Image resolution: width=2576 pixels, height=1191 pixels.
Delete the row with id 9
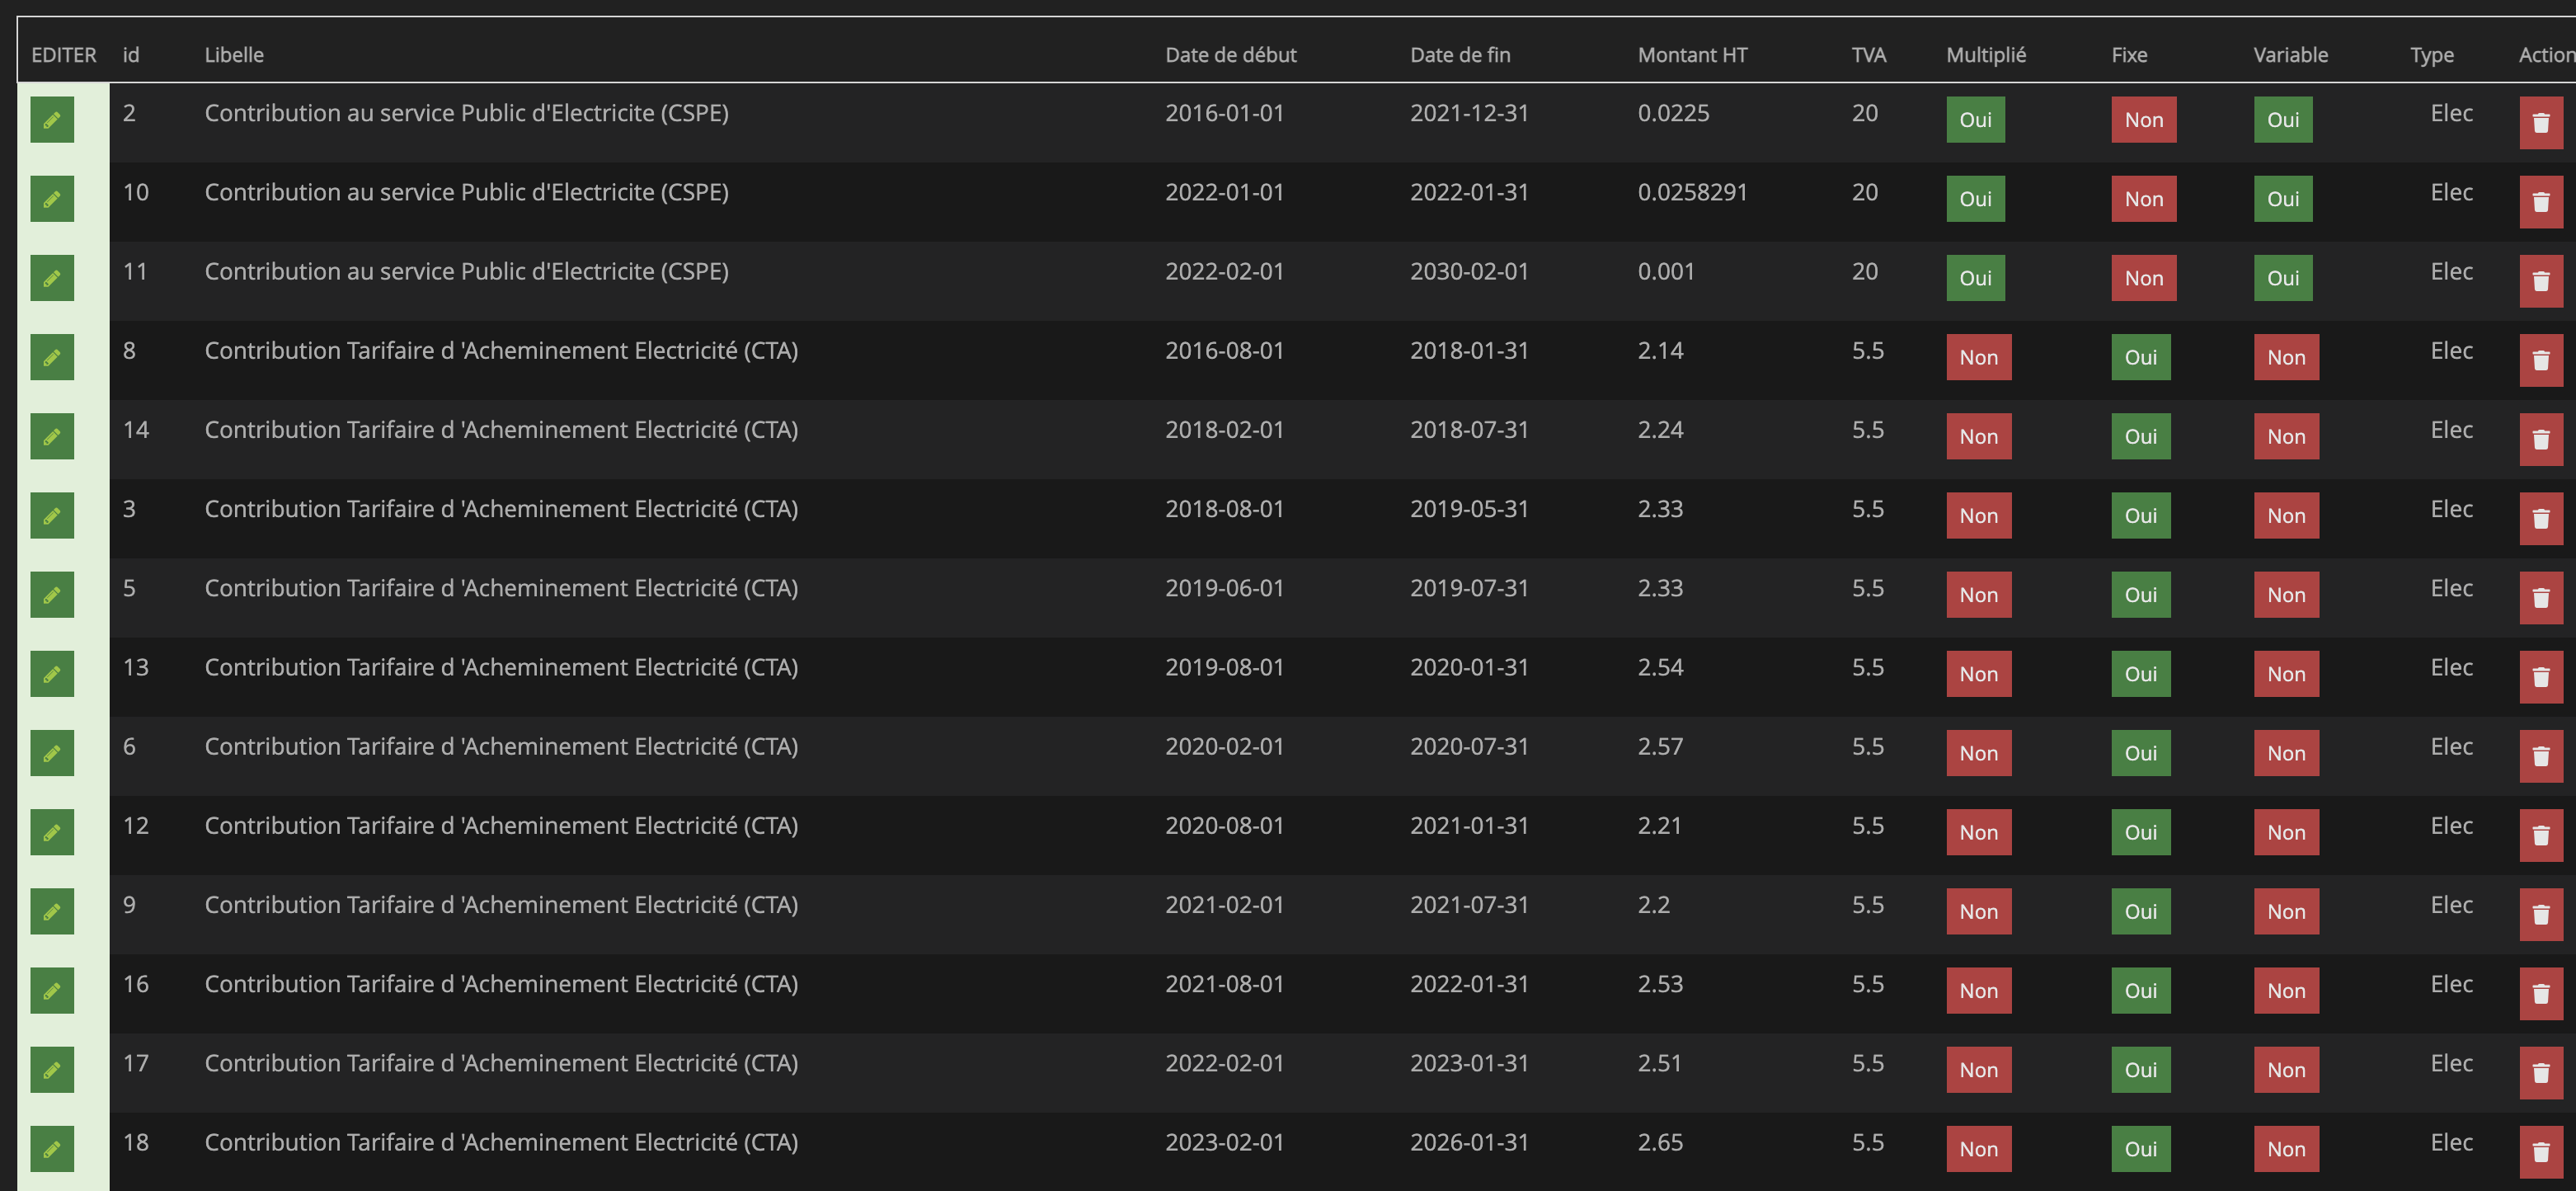tap(2540, 914)
